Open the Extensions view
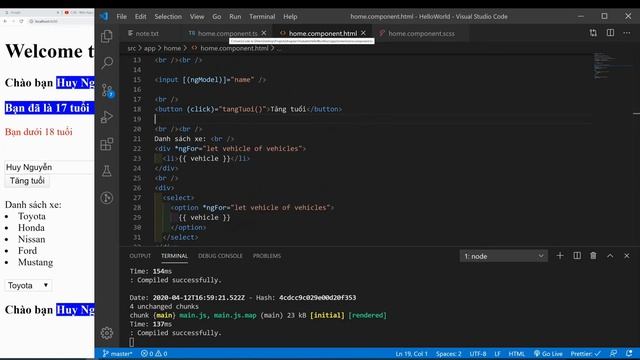640x360 pixels. [107, 144]
